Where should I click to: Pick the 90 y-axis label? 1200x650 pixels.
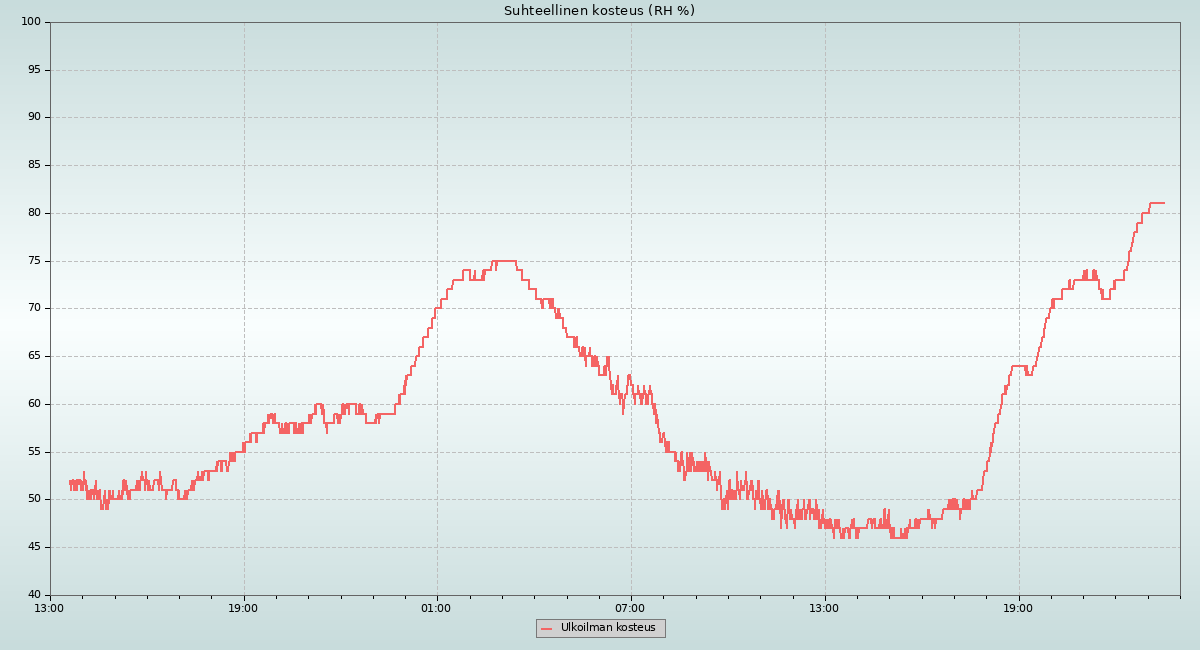click(x=34, y=117)
